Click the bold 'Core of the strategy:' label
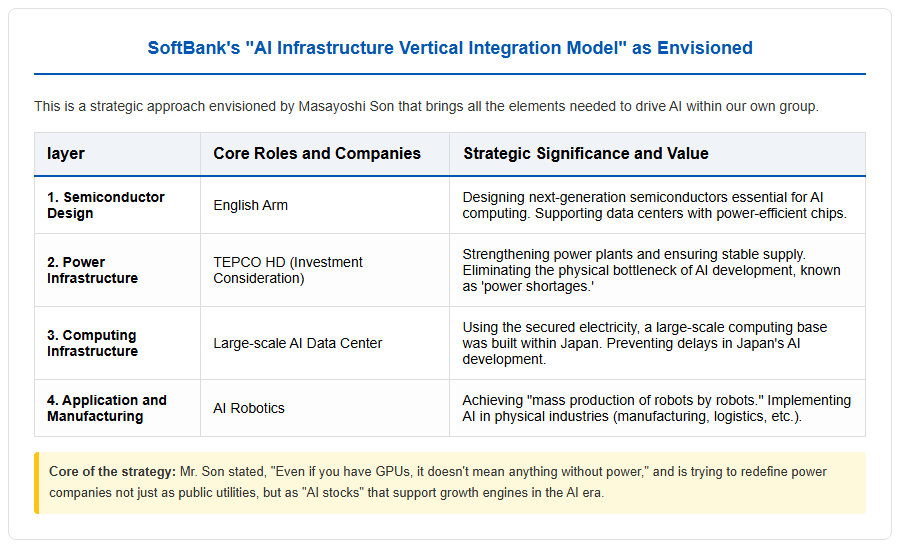Screen dimensions: 900x556 click(x=112, y=472)
